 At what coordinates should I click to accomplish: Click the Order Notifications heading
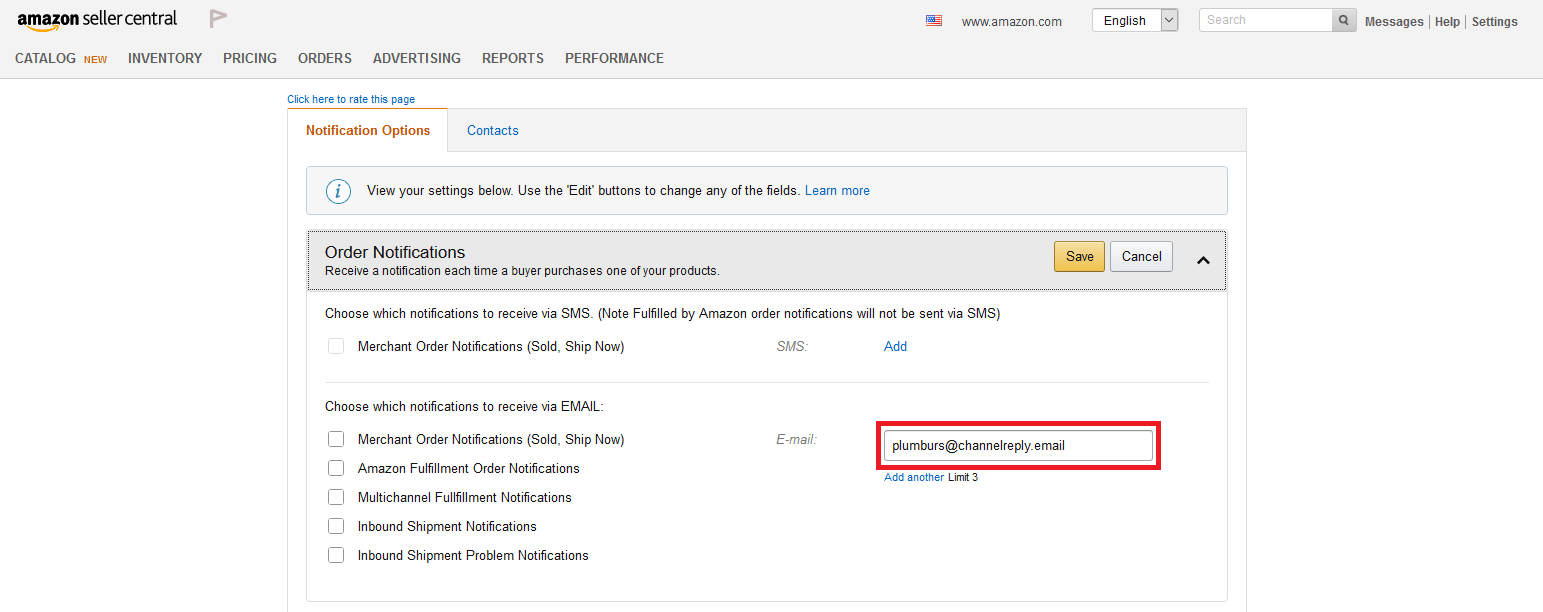point(395,252)
